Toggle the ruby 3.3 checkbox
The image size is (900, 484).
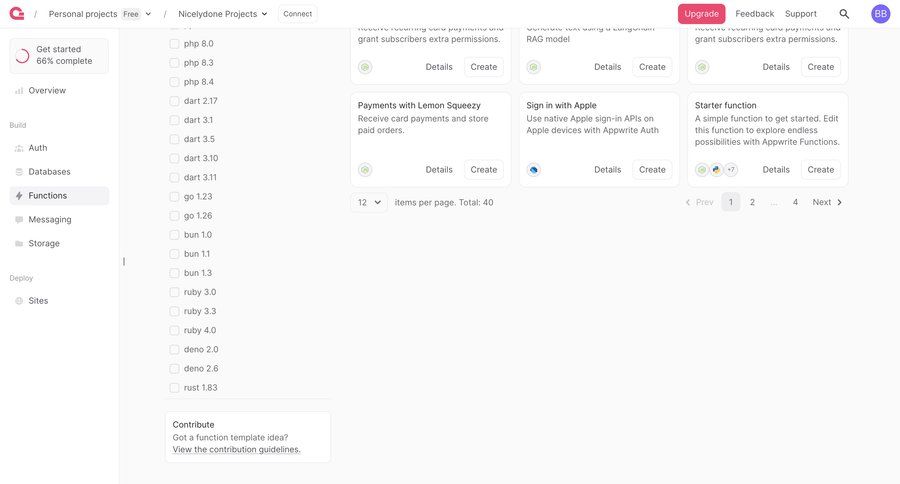174,311
